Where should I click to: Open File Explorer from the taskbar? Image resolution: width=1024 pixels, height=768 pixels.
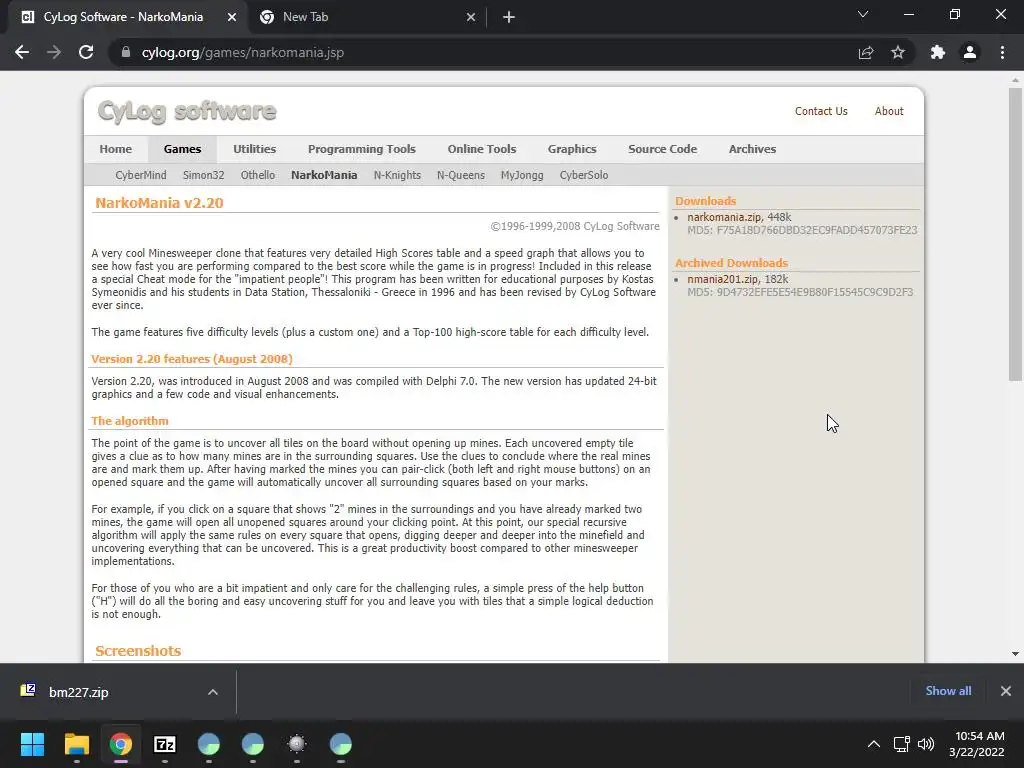tap(76, 744)
